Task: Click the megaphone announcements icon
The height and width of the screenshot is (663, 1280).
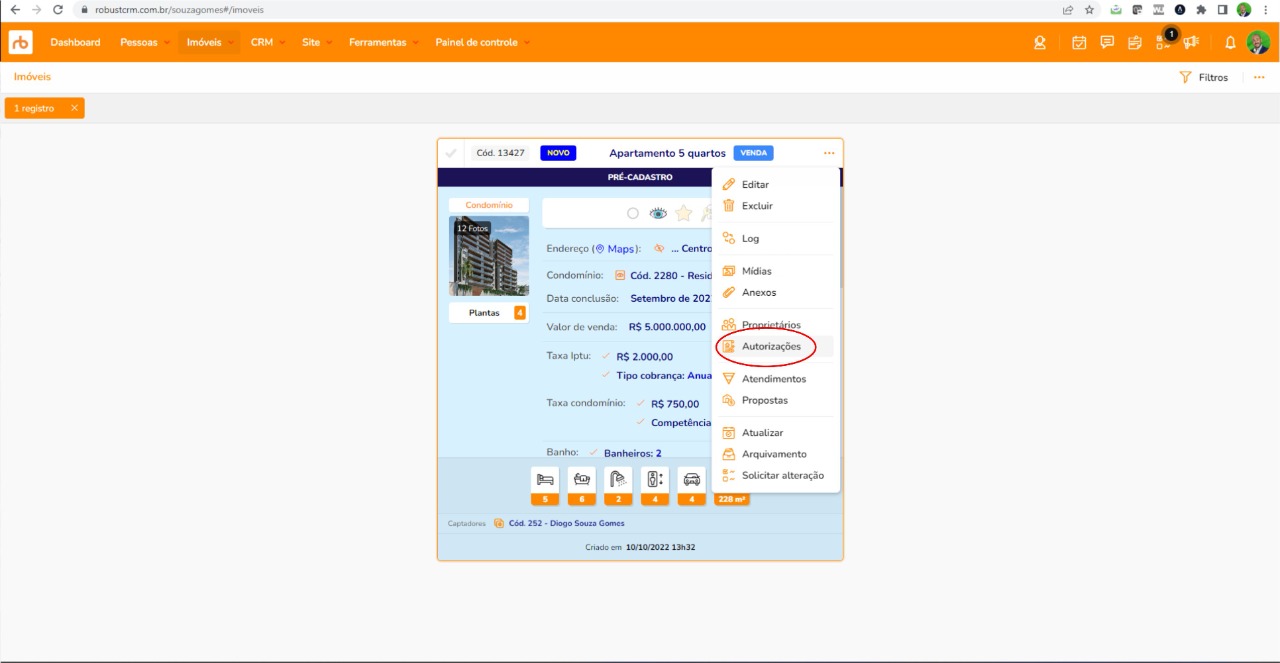Action: (1191, 43)
